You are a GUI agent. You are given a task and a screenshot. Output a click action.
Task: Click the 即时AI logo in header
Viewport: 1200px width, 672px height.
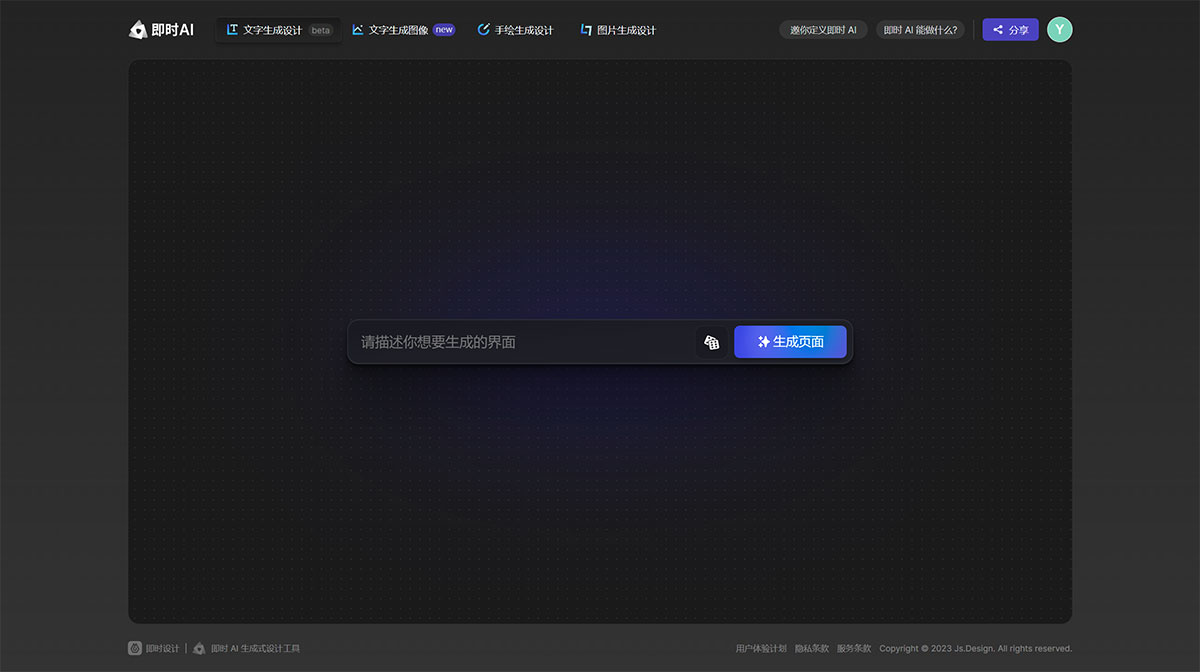[161, 30]
